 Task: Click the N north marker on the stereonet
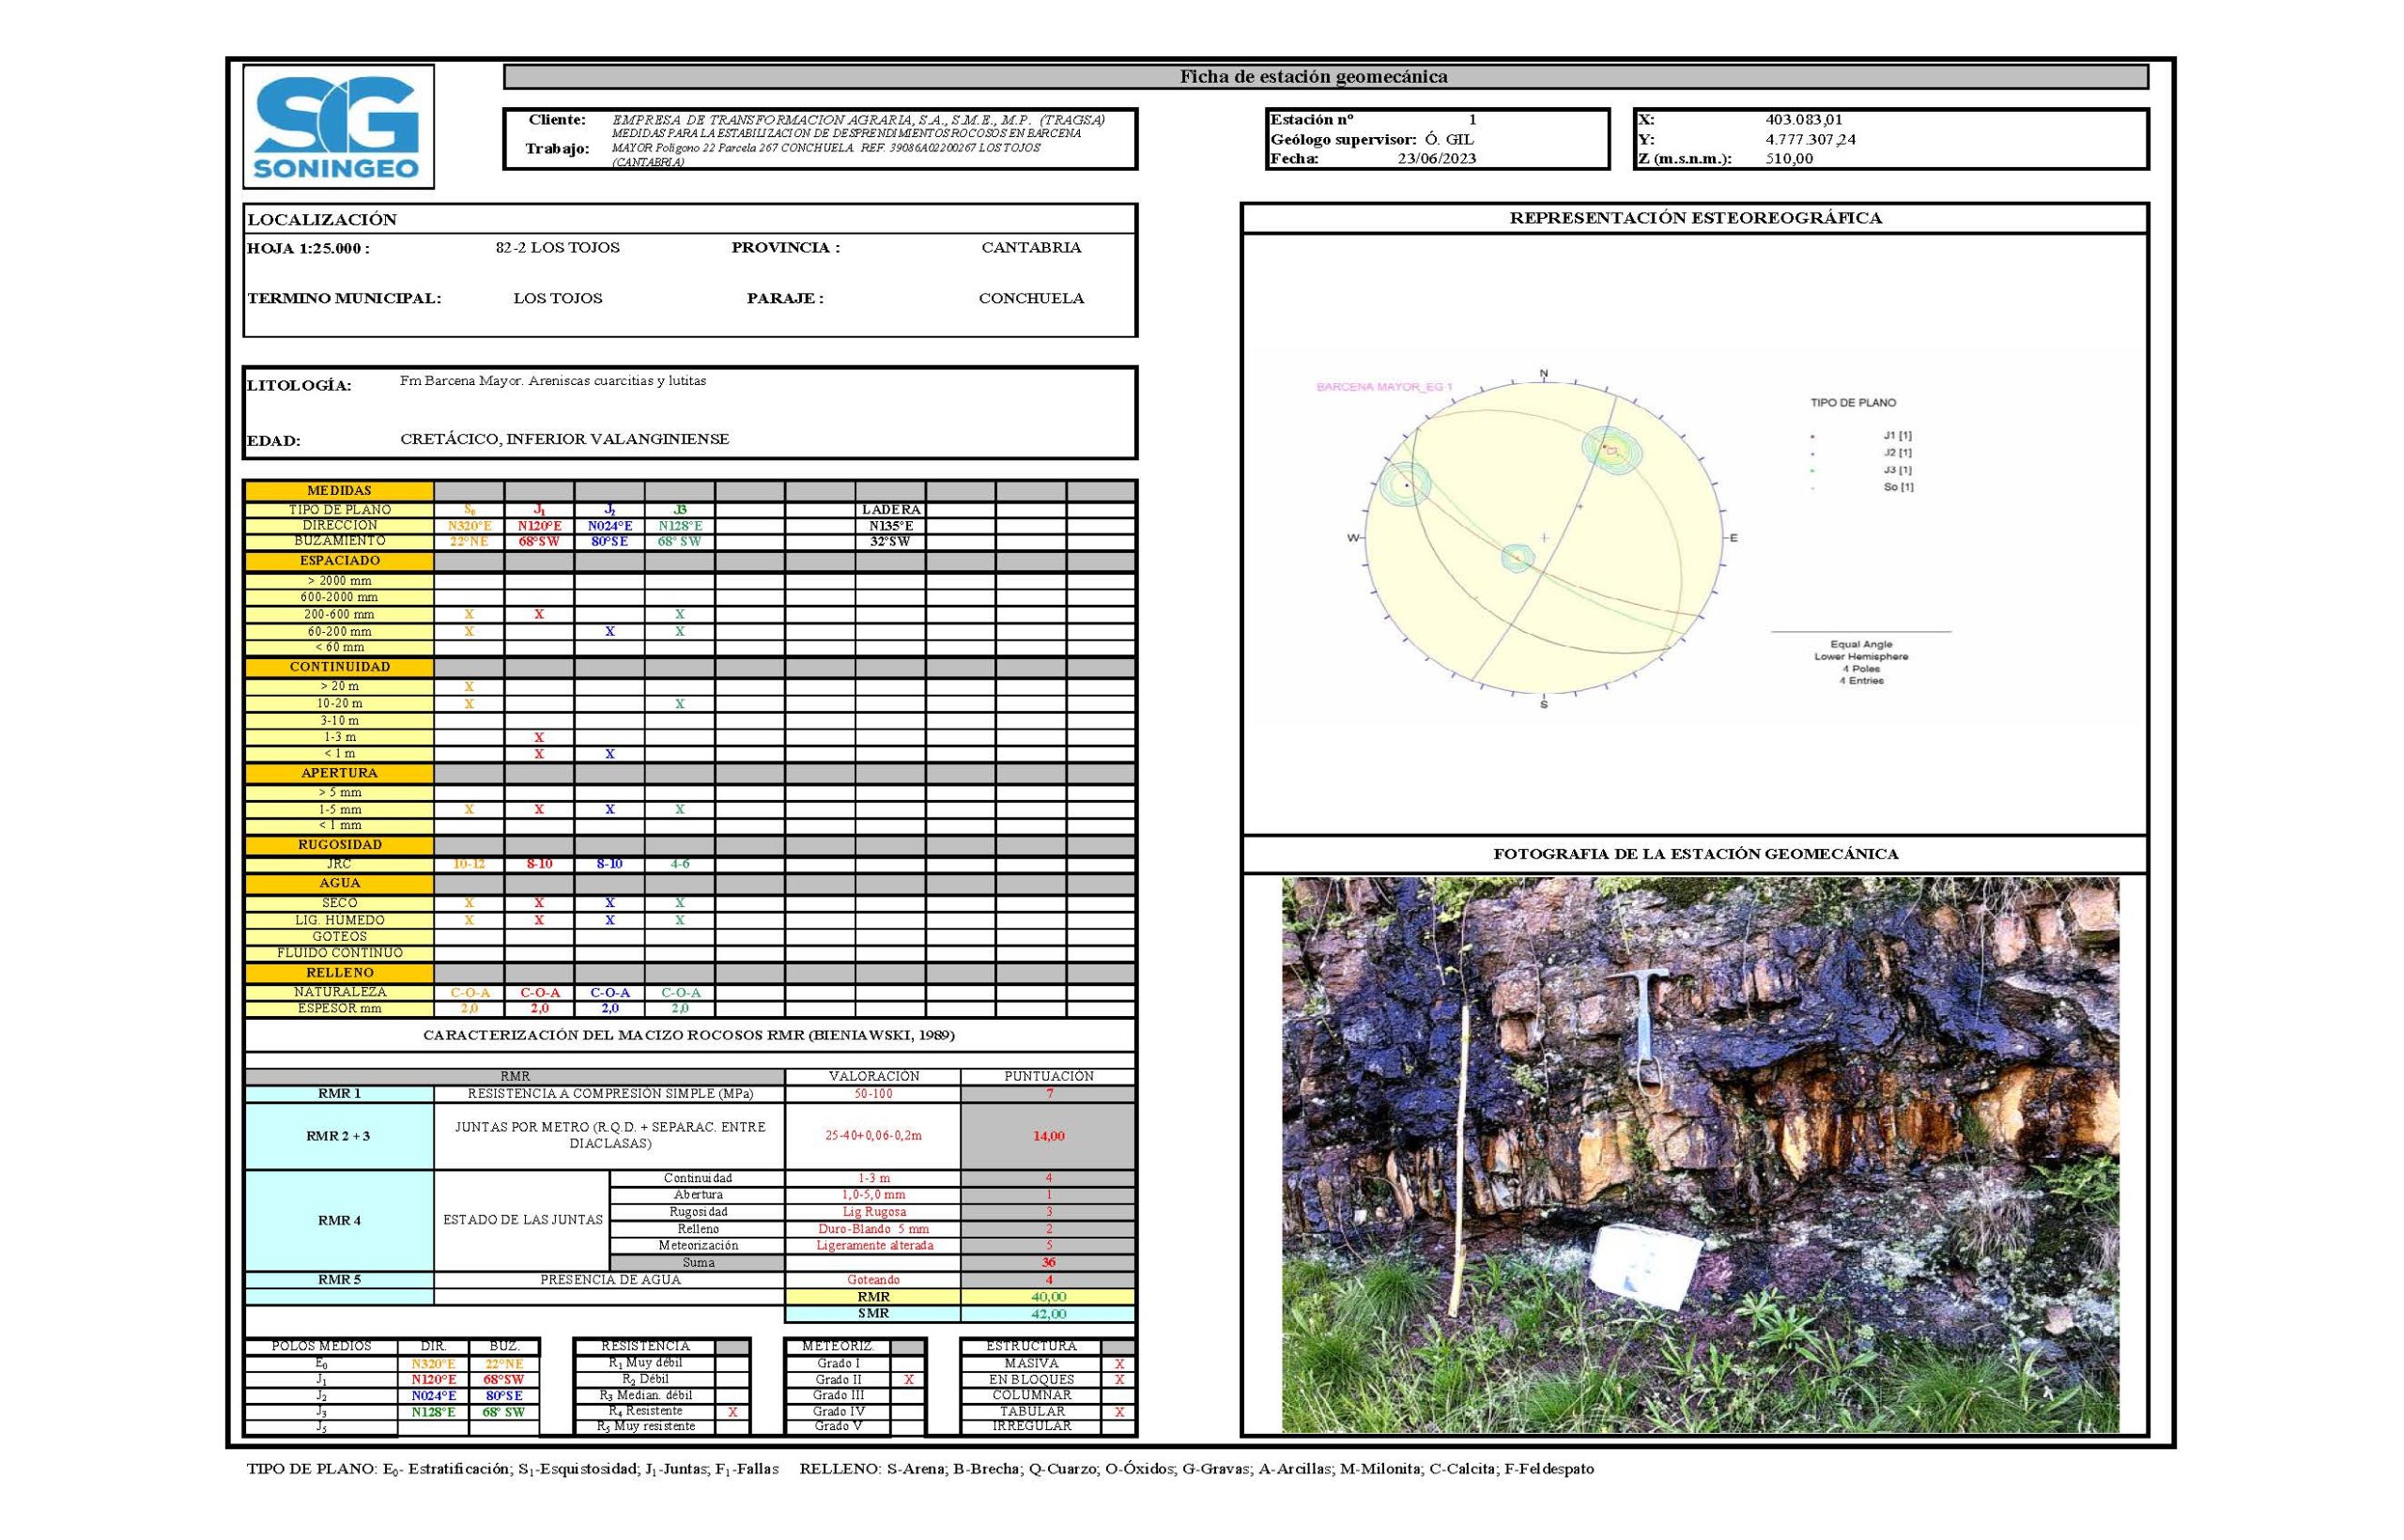1543,374
